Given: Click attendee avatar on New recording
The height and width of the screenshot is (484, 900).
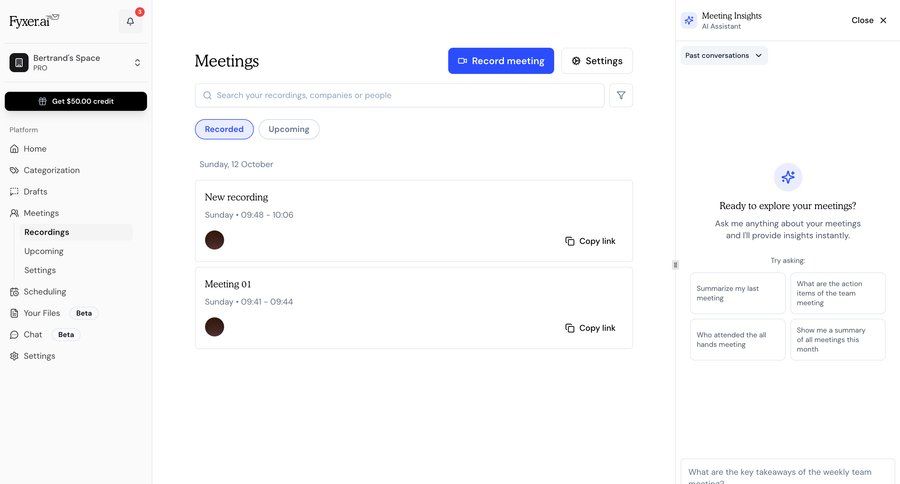Looking at the screenshot, I should tap(215, 240).
